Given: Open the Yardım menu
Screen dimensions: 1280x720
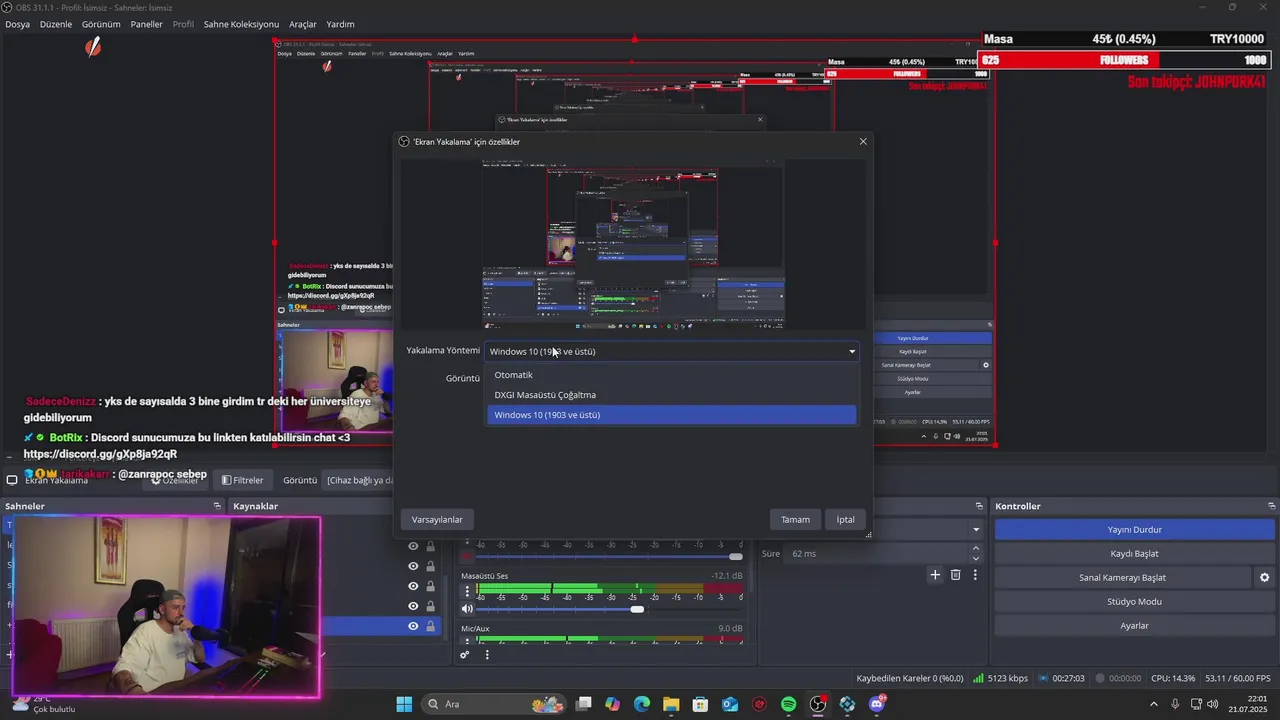Looking at the screenshot, I should point(341,24).
